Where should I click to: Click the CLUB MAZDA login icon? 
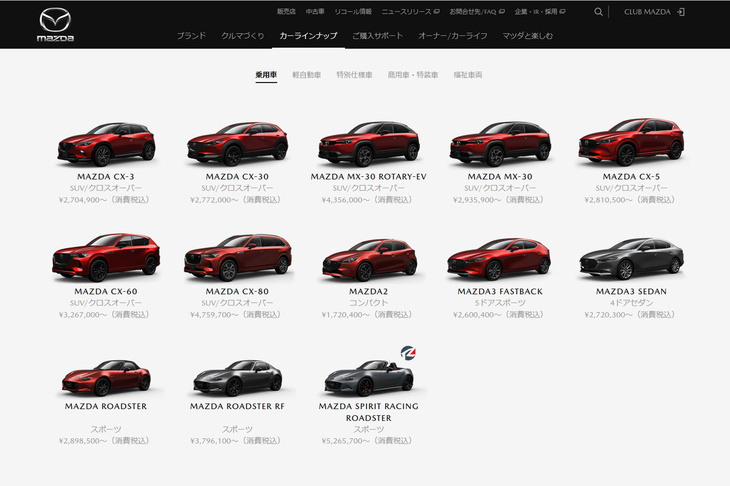coord(681,12)
